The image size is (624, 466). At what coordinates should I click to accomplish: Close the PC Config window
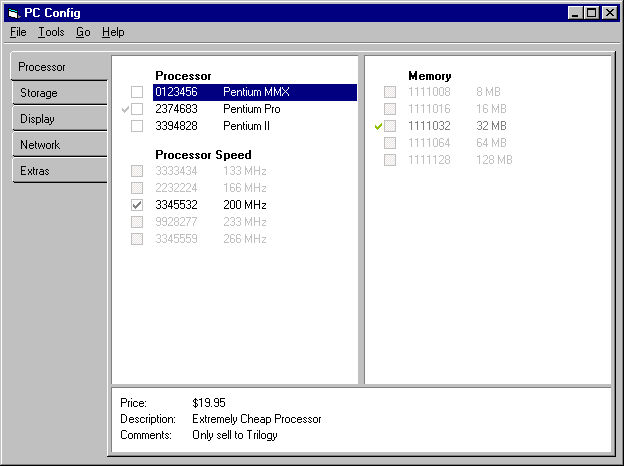coord(610,13)
